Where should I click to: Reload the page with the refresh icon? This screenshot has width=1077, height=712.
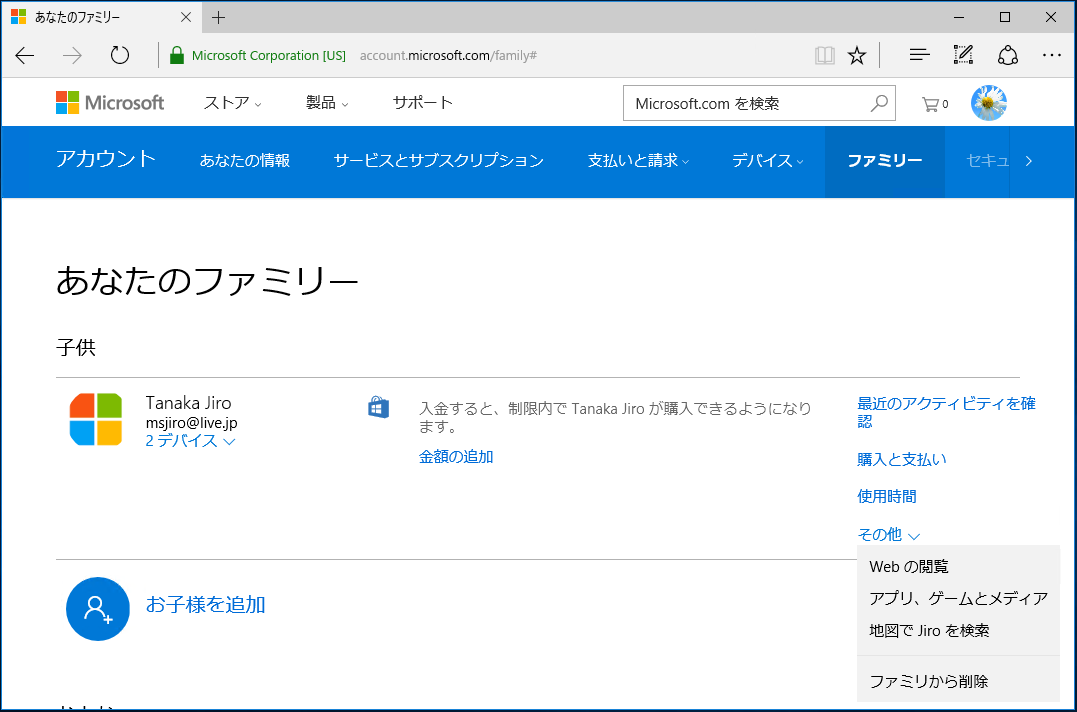(x=120, y=55)
